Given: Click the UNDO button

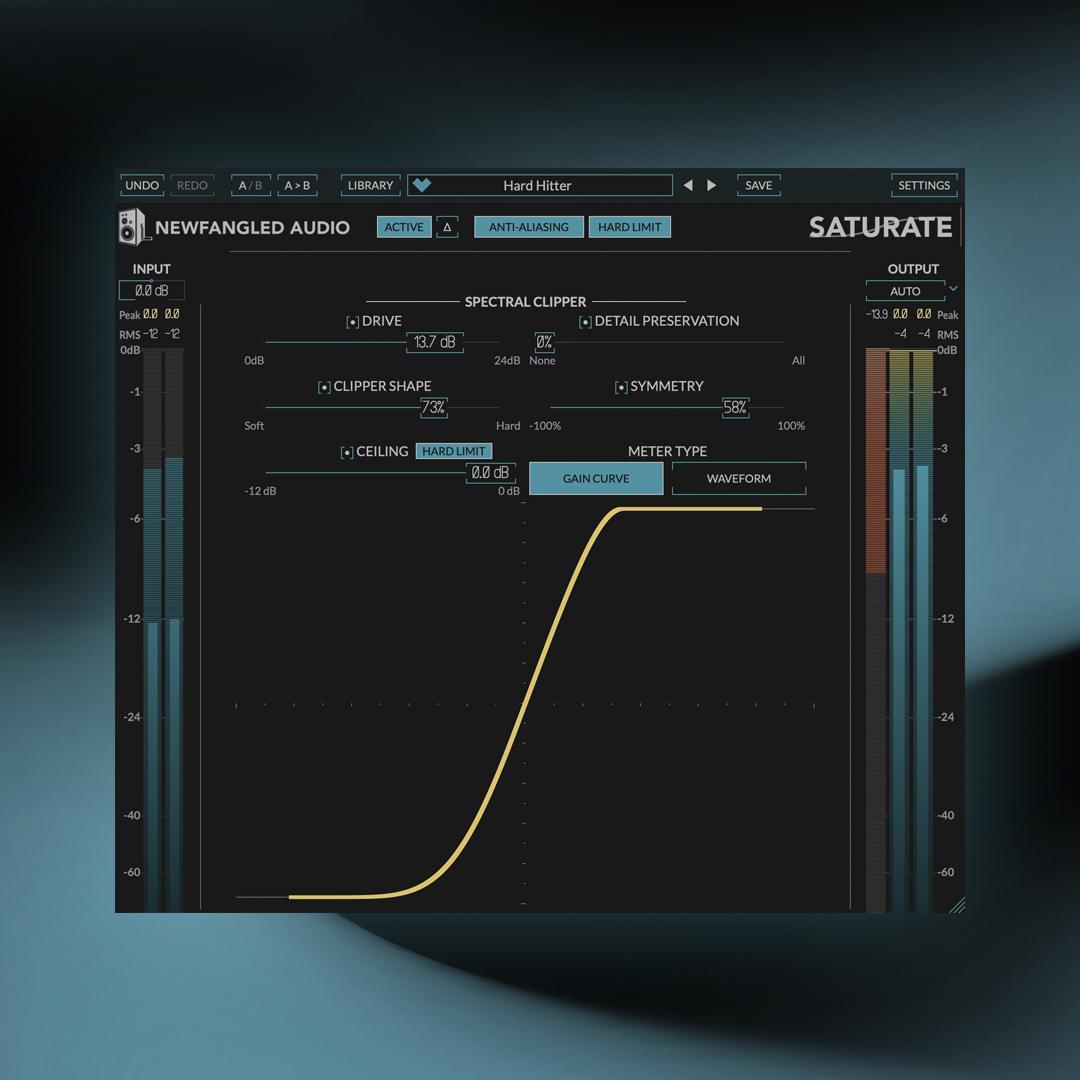Looking at the screenshot, I should pos(142,185).
